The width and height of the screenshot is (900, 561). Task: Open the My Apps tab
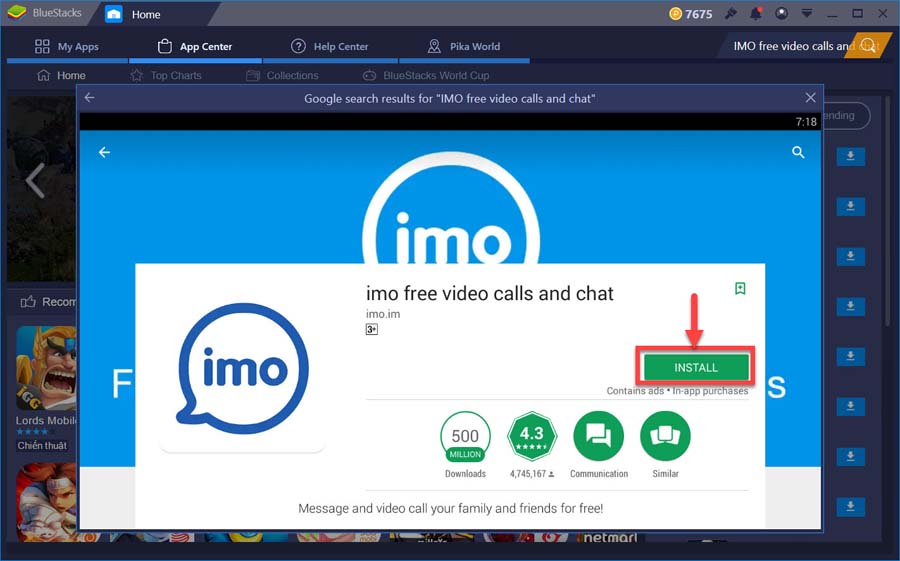click(67, 47)
